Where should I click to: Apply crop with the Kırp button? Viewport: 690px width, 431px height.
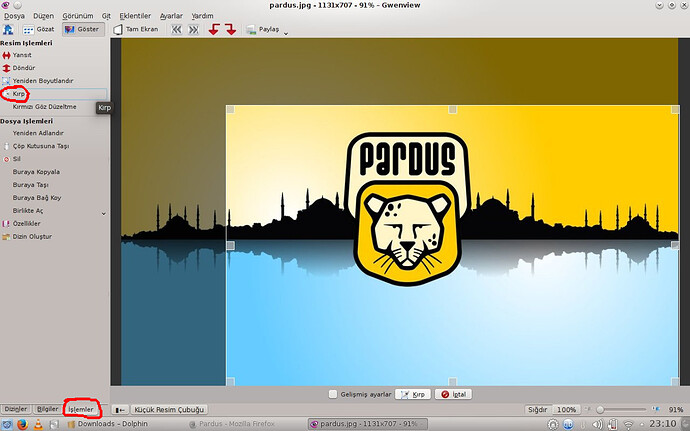413,394
